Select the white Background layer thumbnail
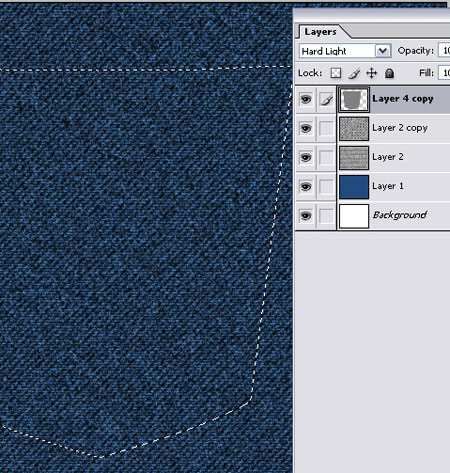This screenshot has height=473, width=450. click(354, 216)
